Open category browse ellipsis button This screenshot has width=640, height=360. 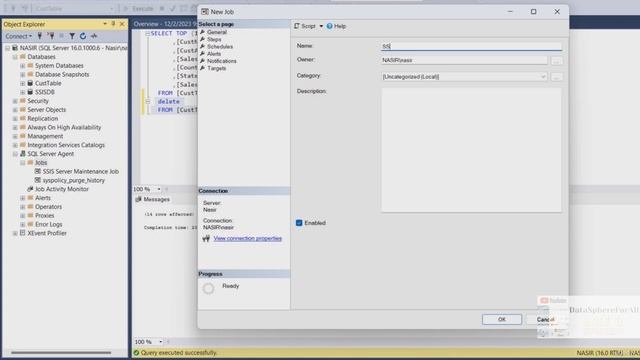pyautogui.click(x=556, y=77)
